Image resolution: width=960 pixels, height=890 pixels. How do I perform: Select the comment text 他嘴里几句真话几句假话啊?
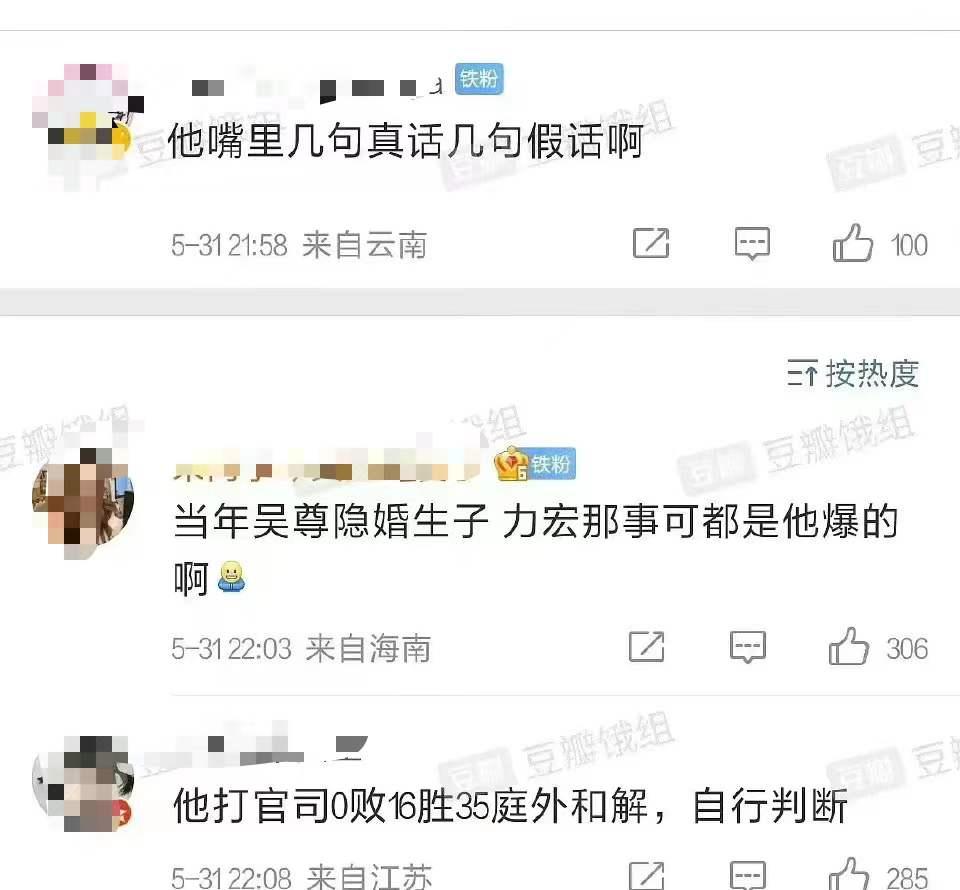406,141
